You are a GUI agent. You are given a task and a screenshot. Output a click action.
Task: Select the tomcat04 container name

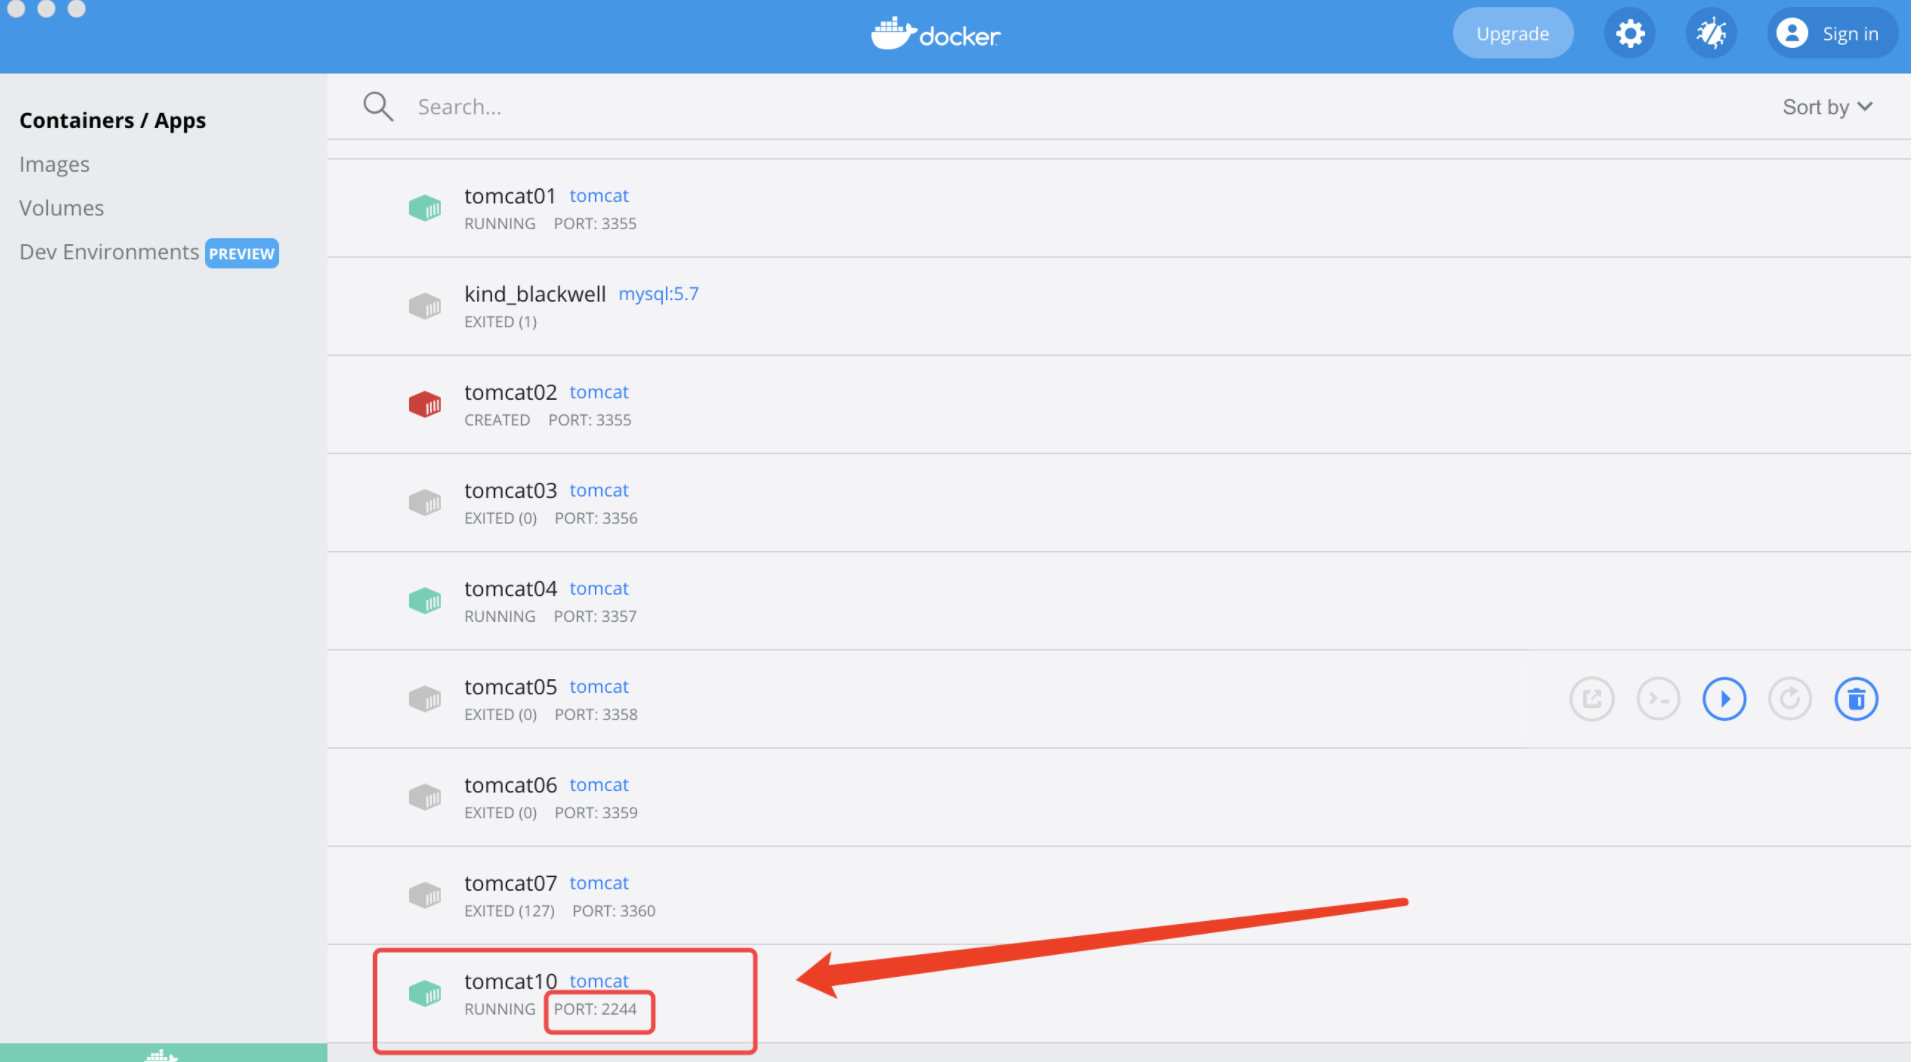click(510, 588)
